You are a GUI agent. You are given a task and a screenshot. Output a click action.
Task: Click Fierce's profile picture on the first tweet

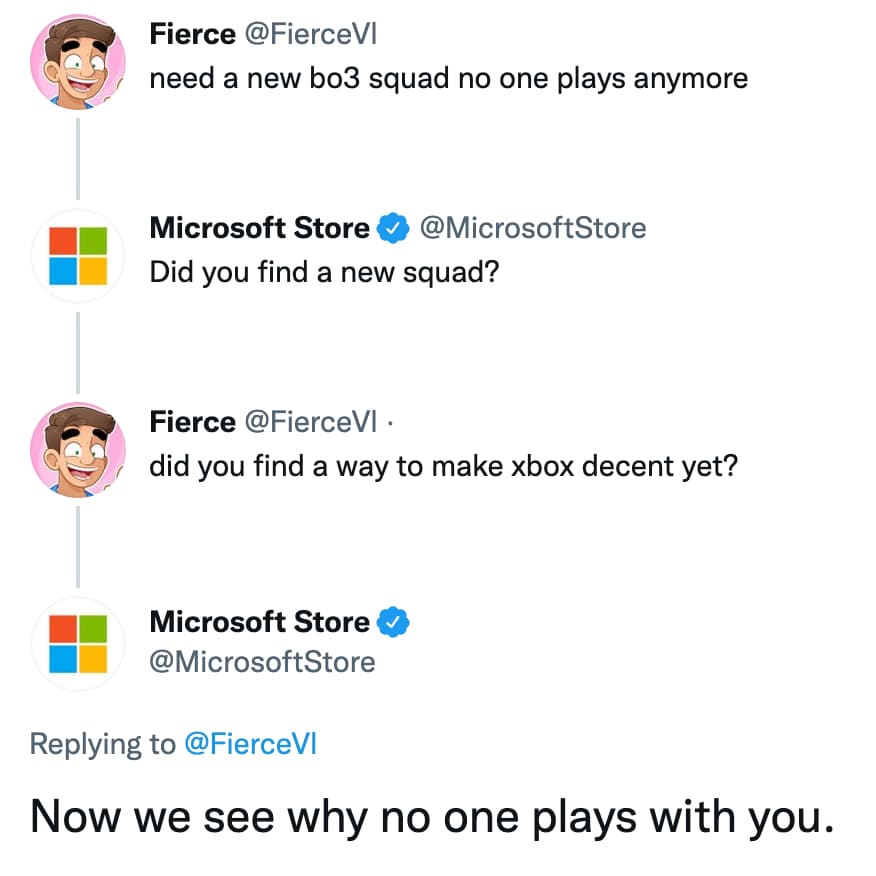tap(78, 62)
